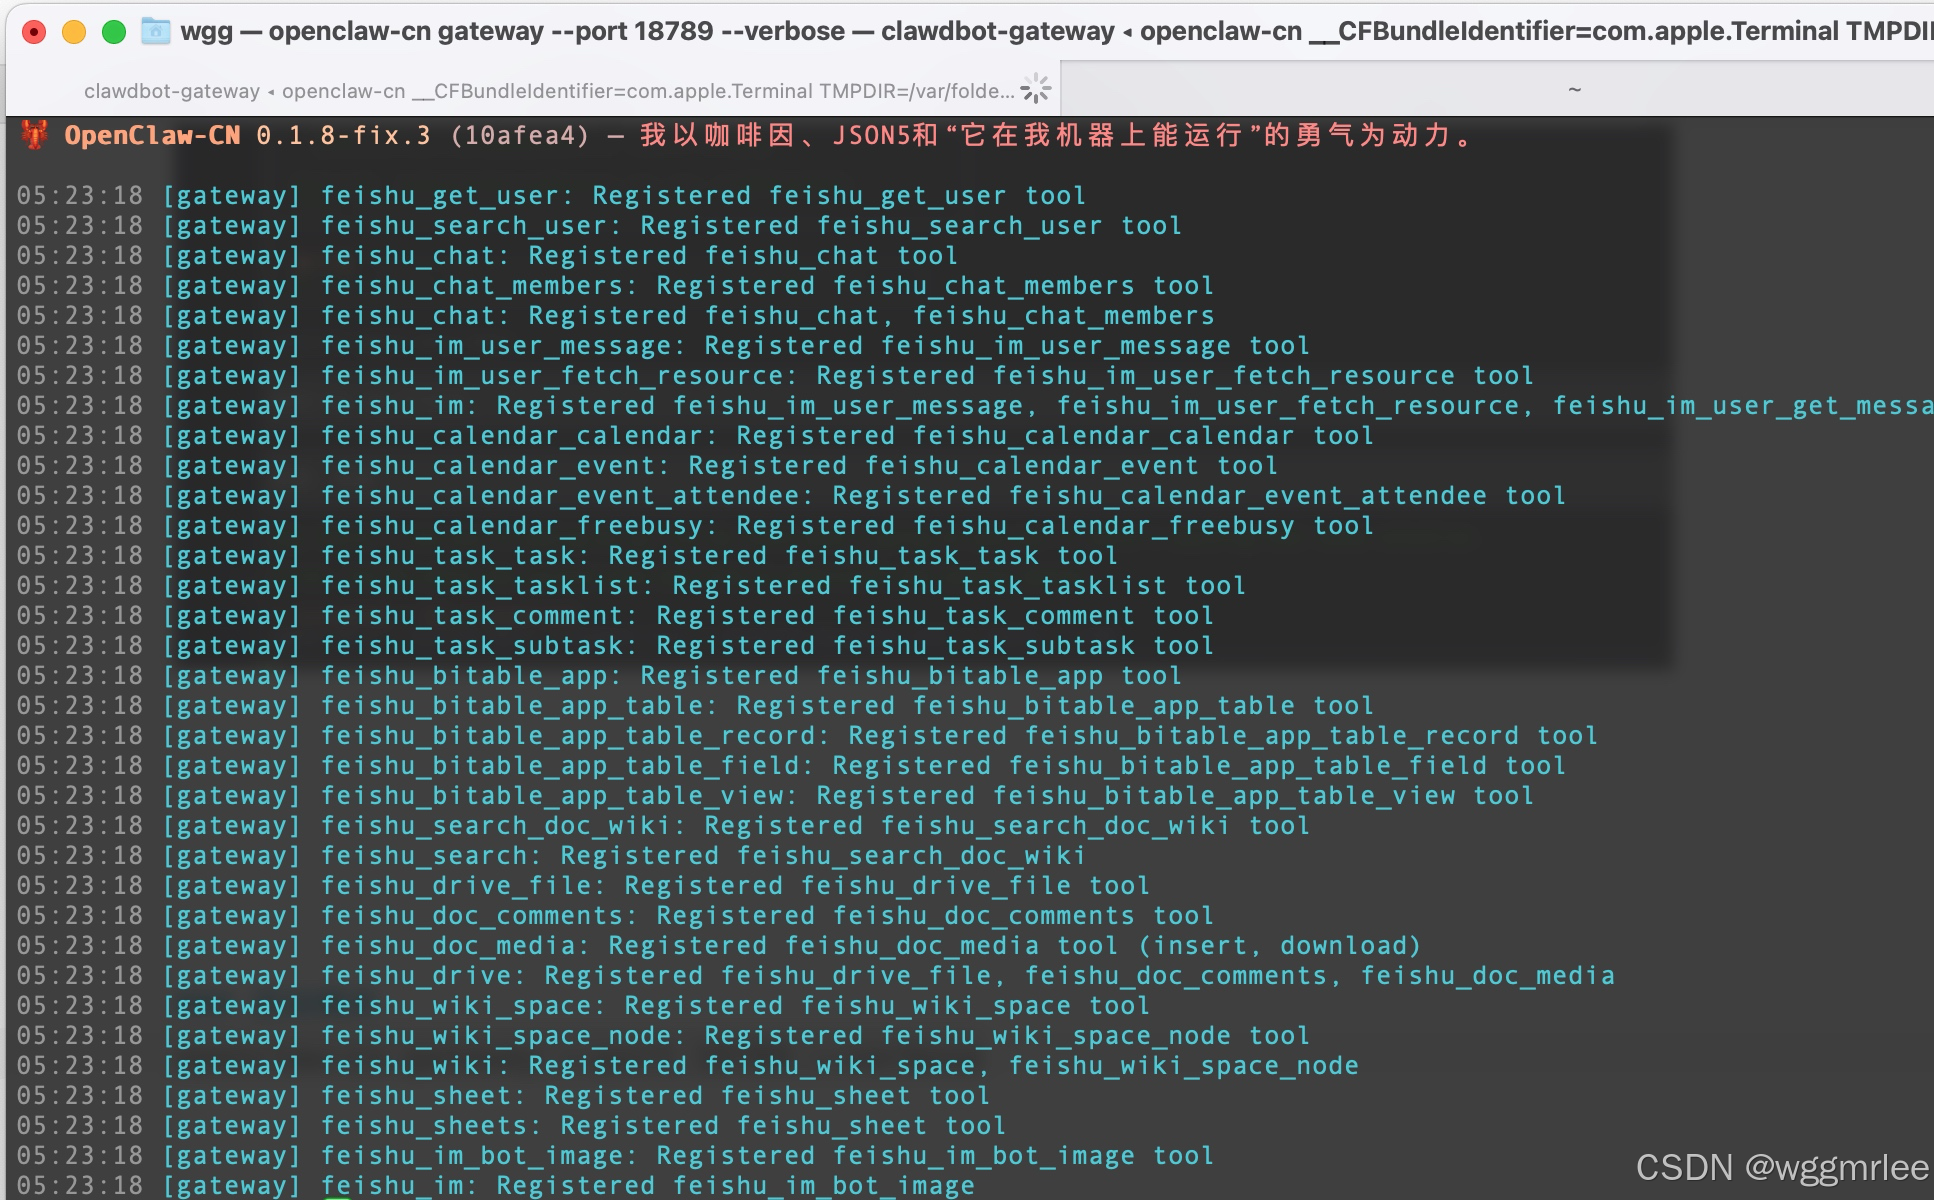Click the green zoom window button
1934x1200 pixels.
pos(114,32)
